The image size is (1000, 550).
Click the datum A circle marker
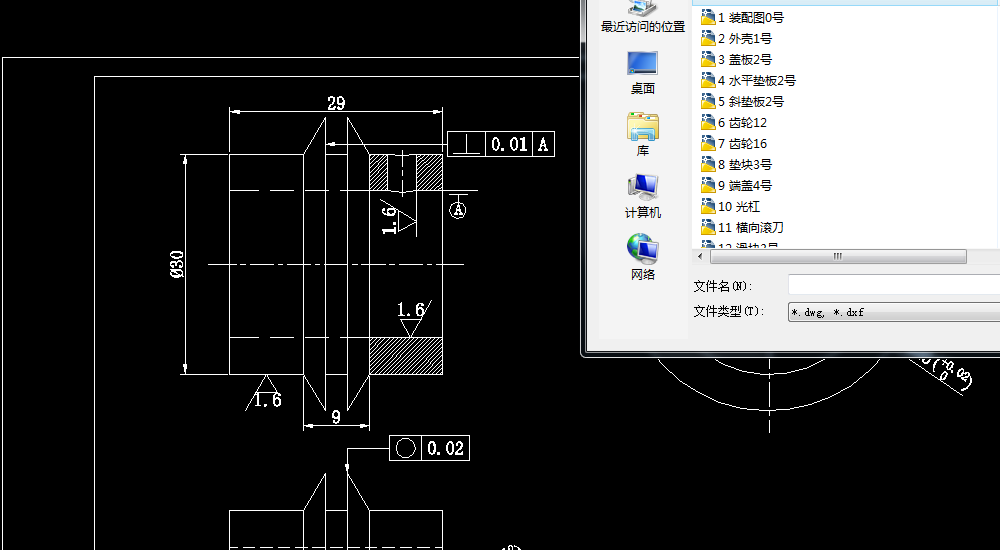(458, 210)
